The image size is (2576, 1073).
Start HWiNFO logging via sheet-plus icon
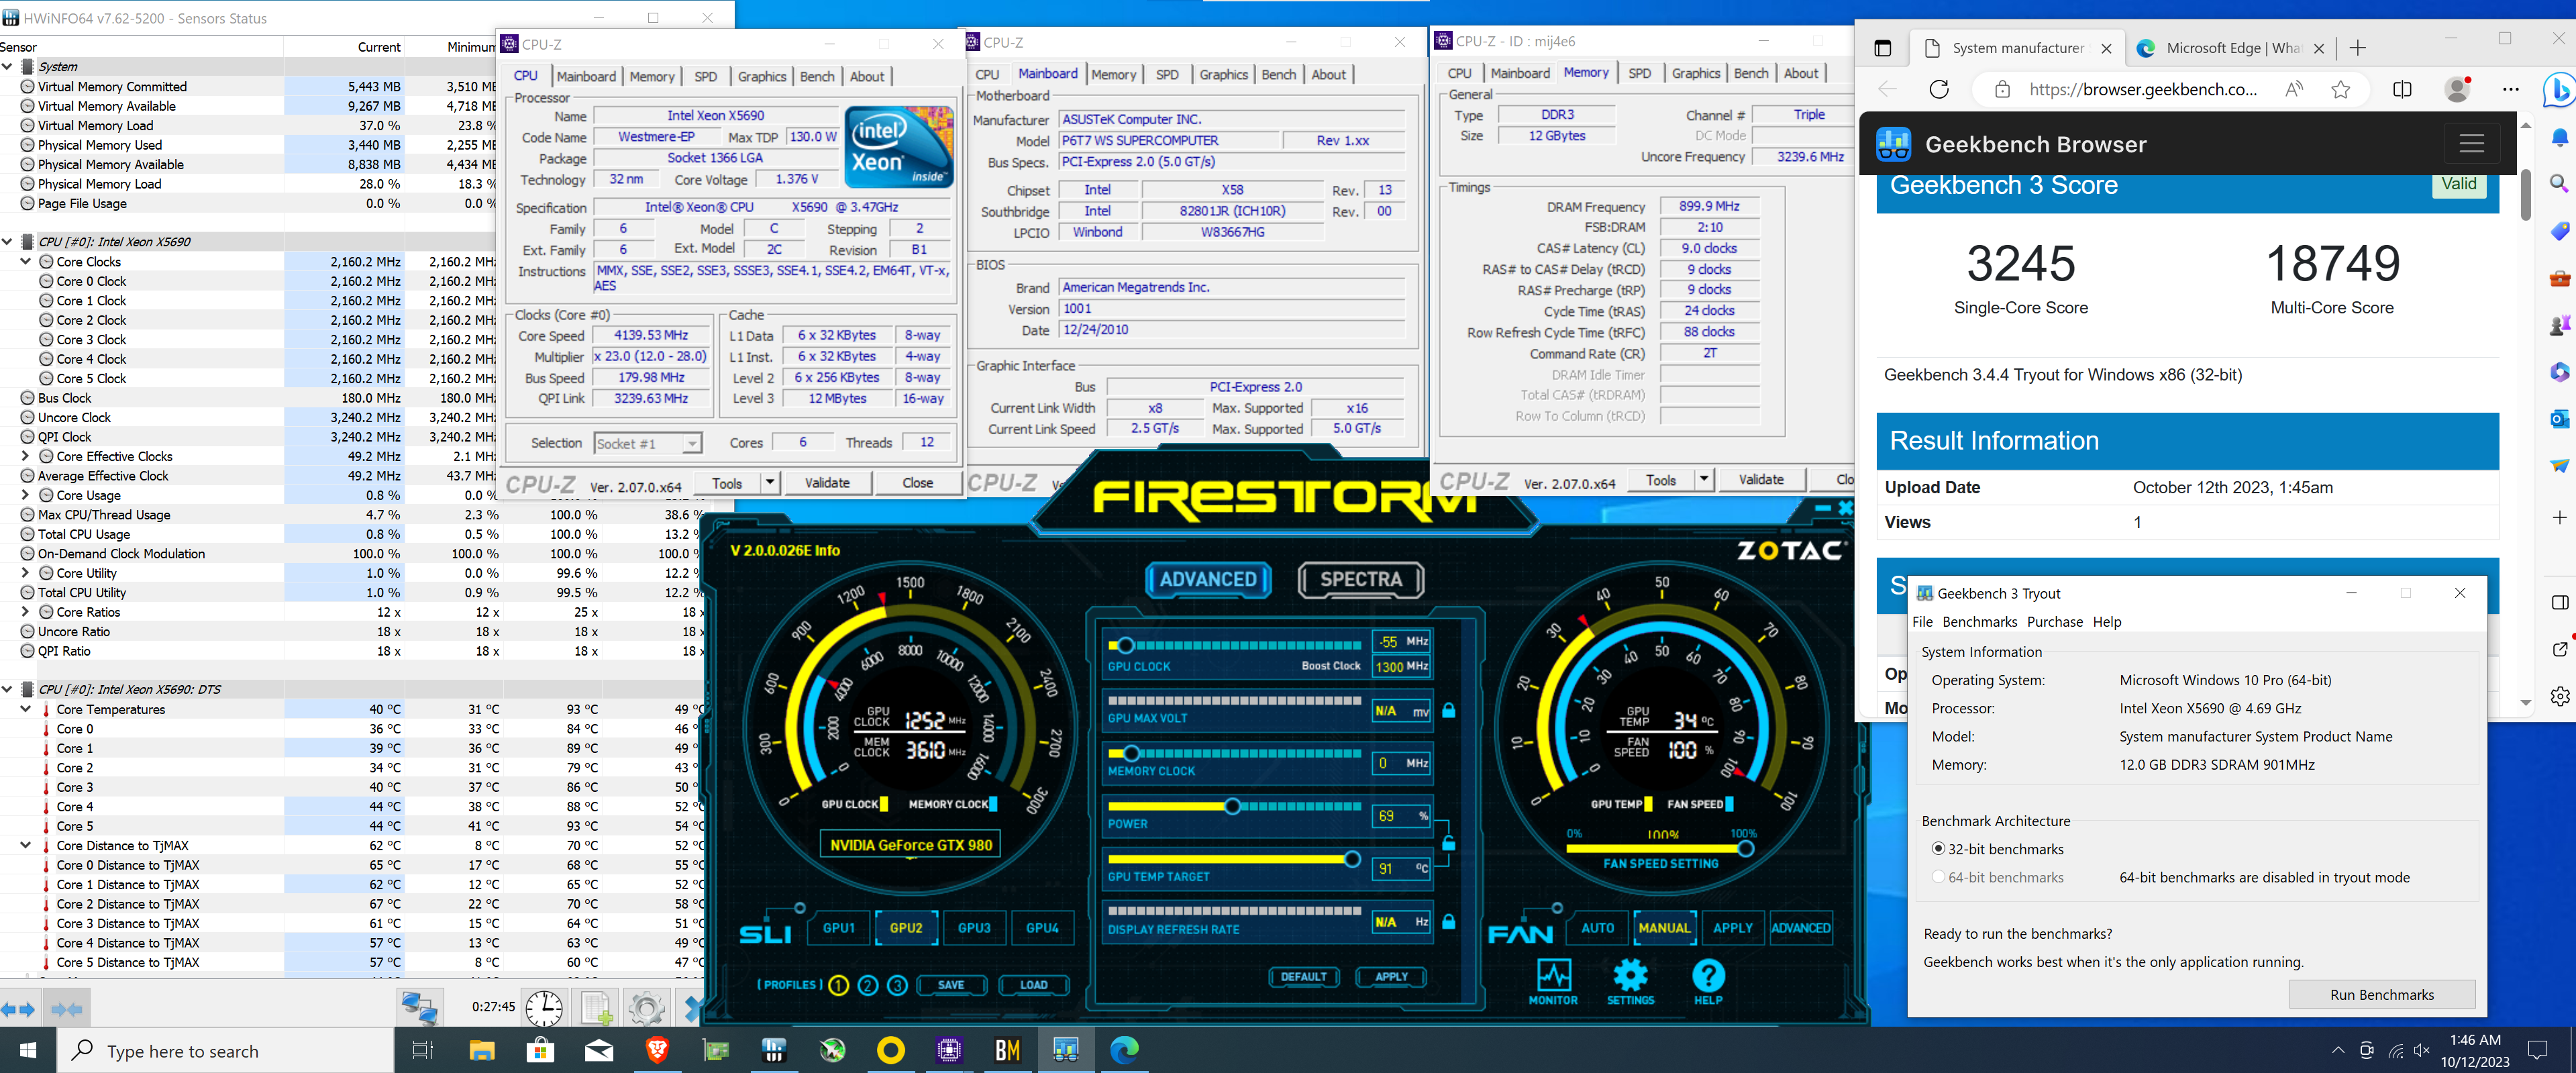pos(597,1008)
